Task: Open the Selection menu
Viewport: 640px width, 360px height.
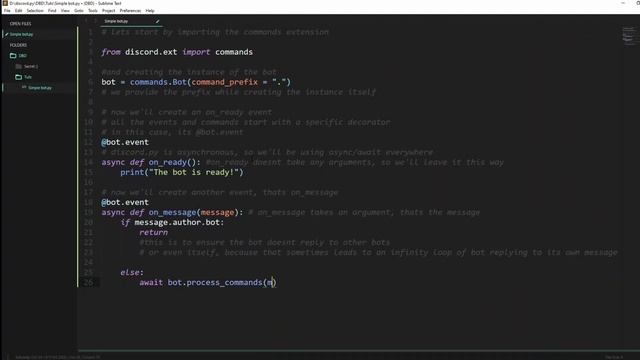Action: (35, 11)
